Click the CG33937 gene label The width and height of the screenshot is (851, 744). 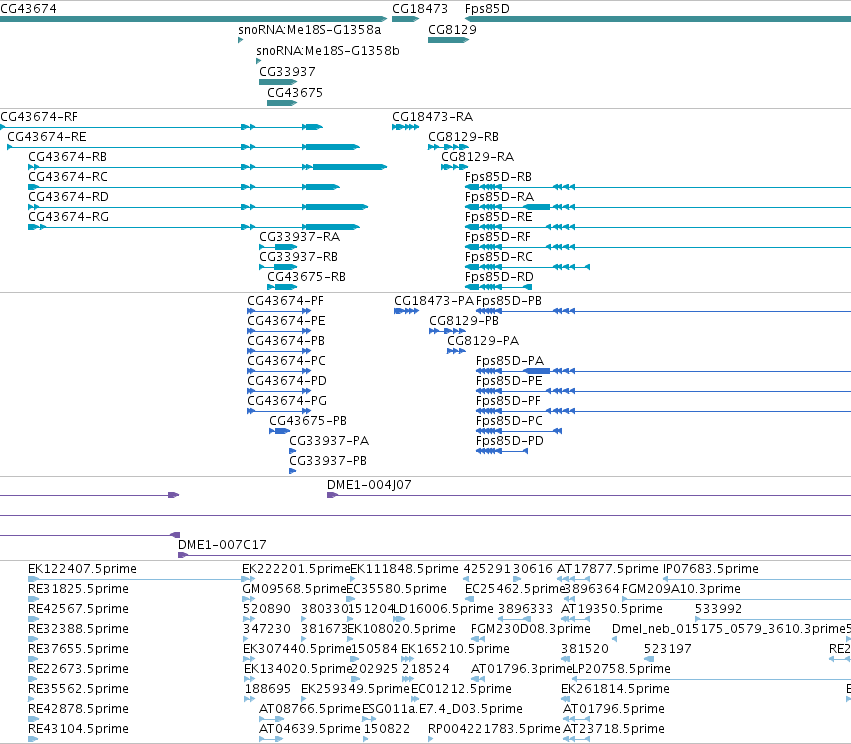(287, 72)
